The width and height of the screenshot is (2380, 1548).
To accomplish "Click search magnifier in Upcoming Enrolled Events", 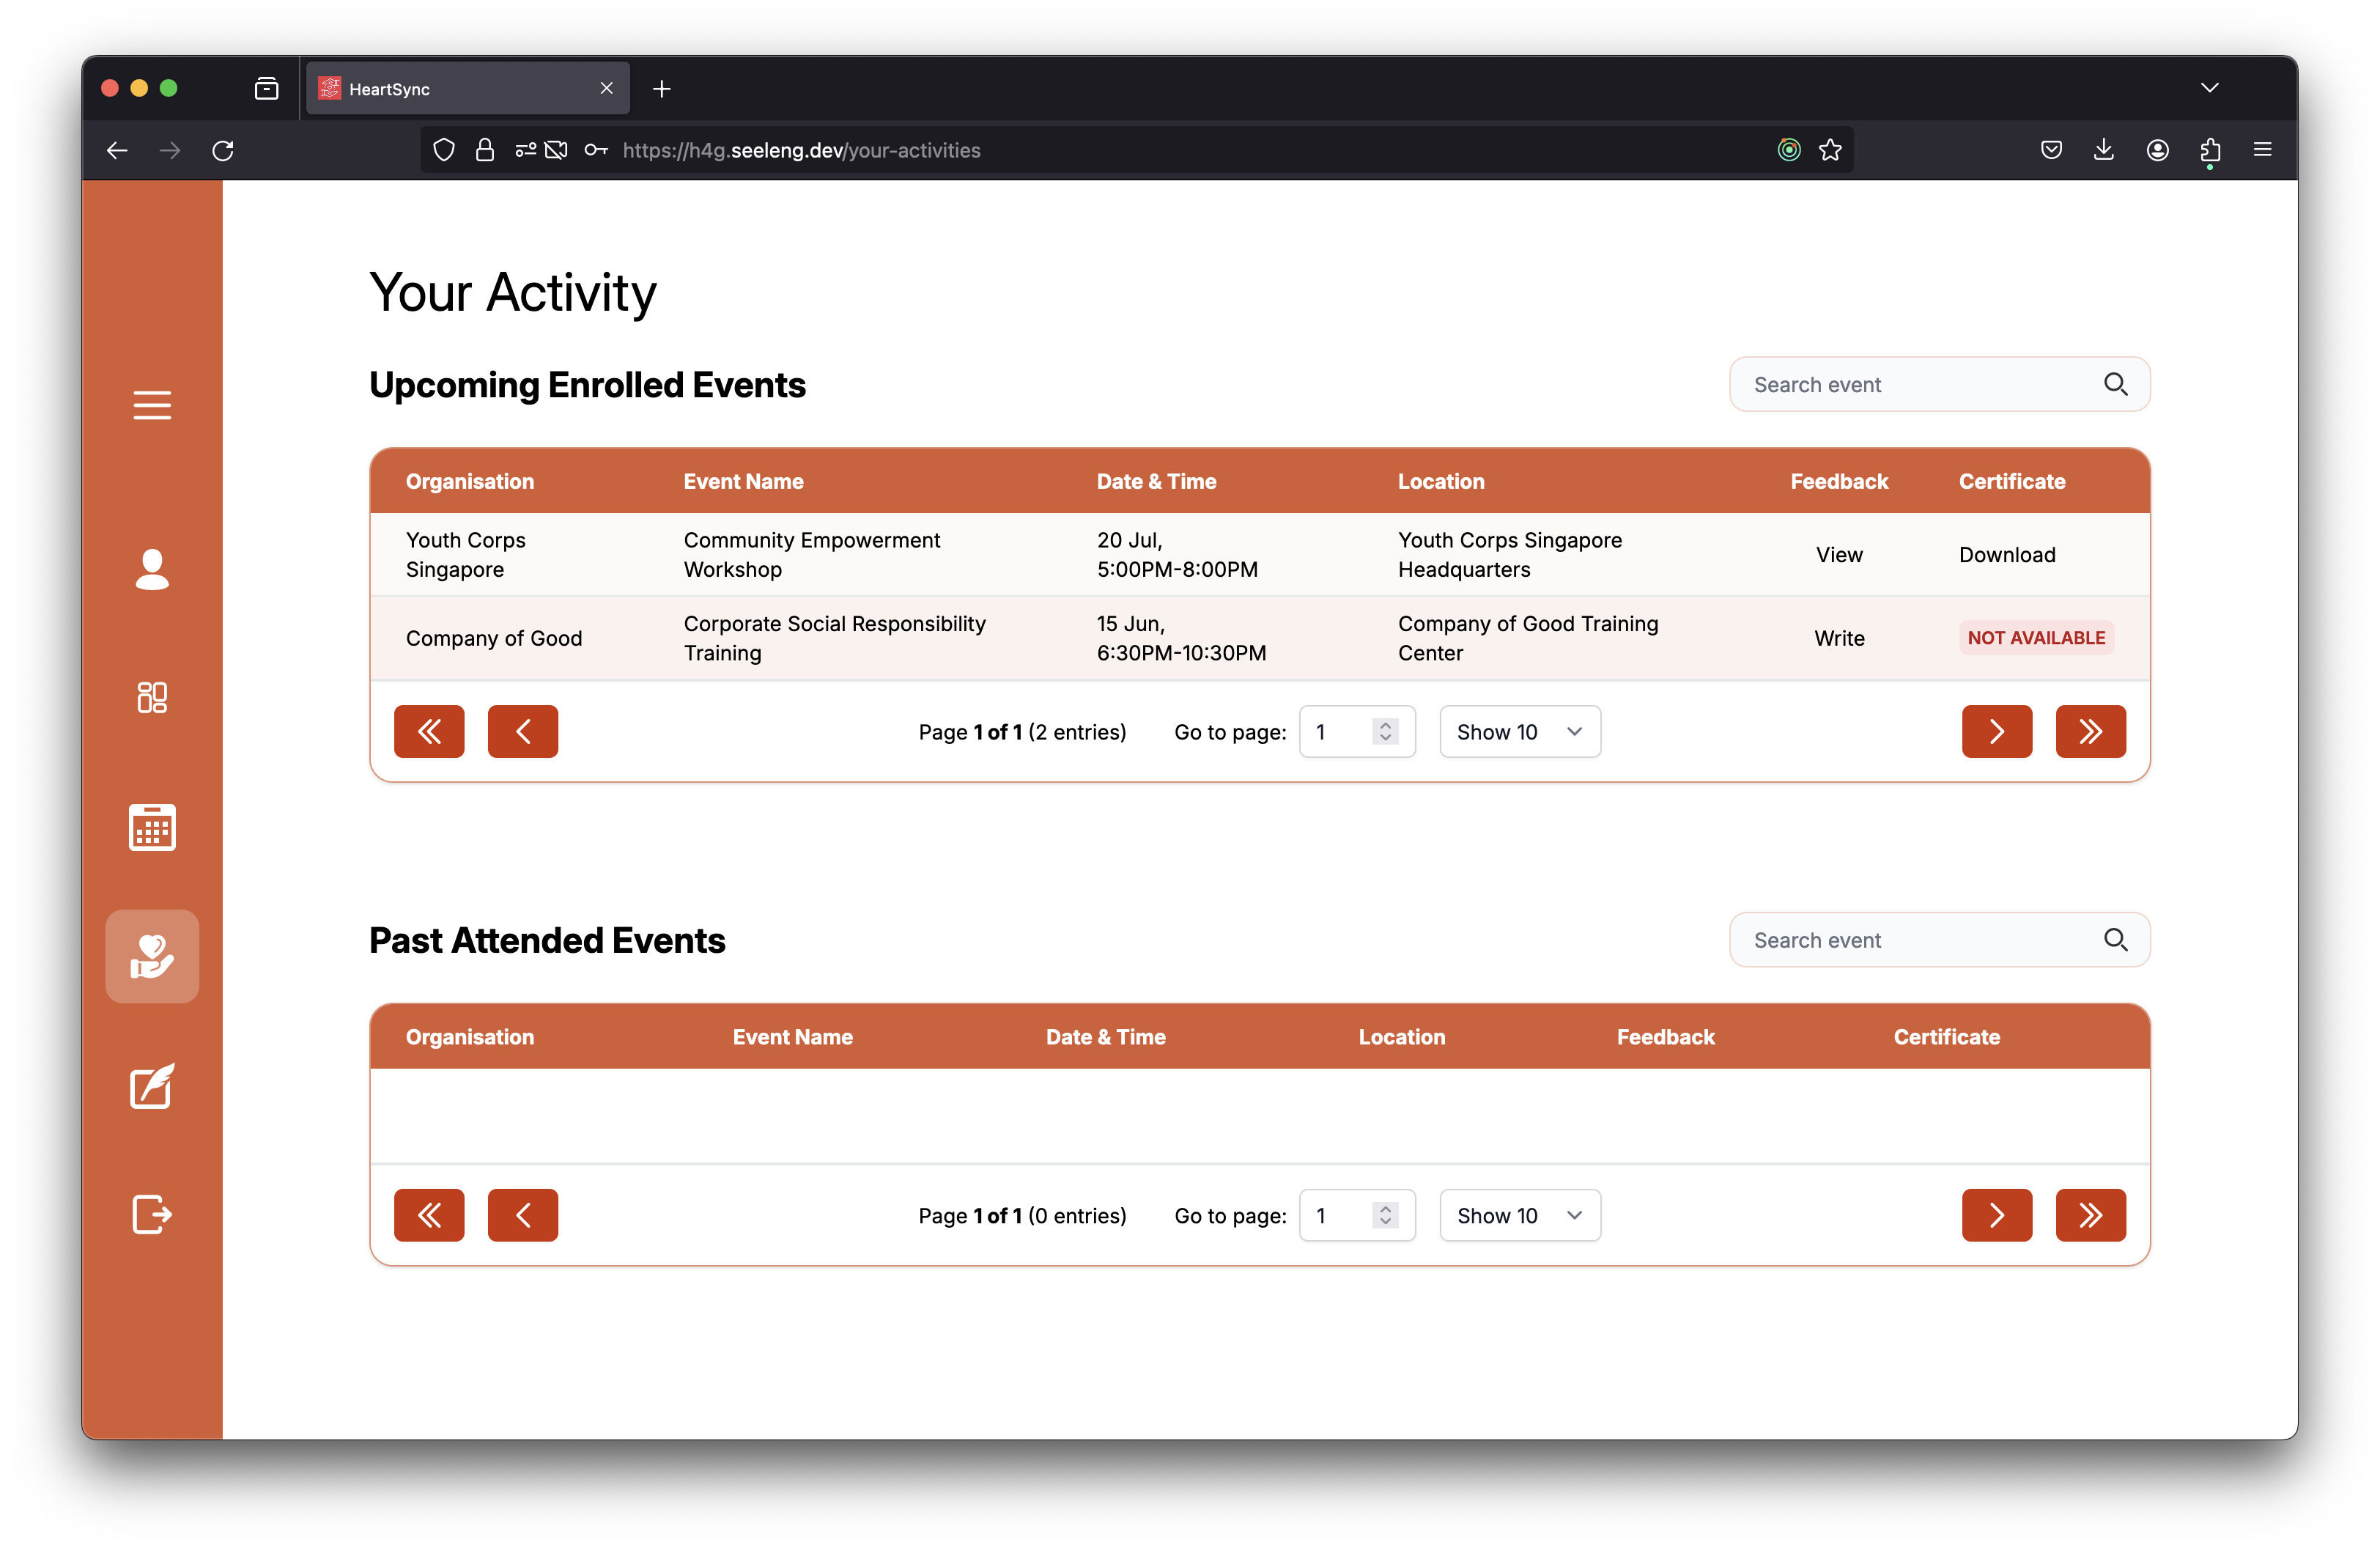I will 2115,384.
